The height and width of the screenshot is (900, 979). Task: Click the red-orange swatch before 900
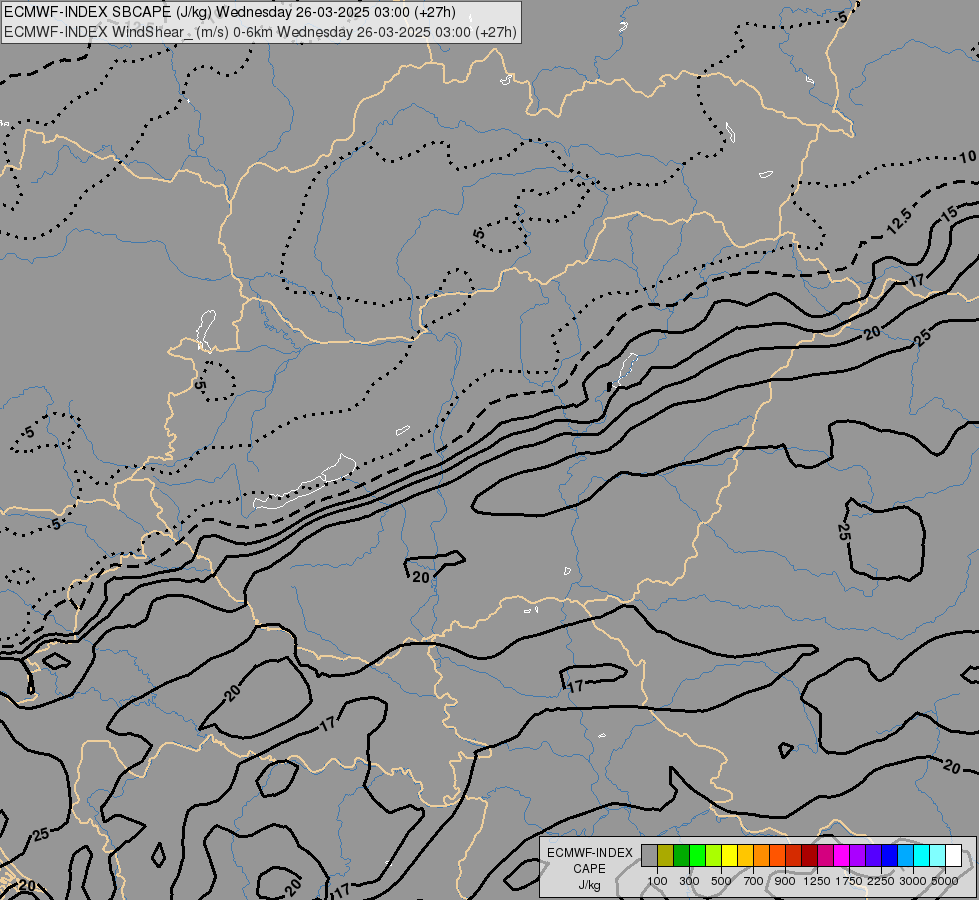(x=777, y=855)
